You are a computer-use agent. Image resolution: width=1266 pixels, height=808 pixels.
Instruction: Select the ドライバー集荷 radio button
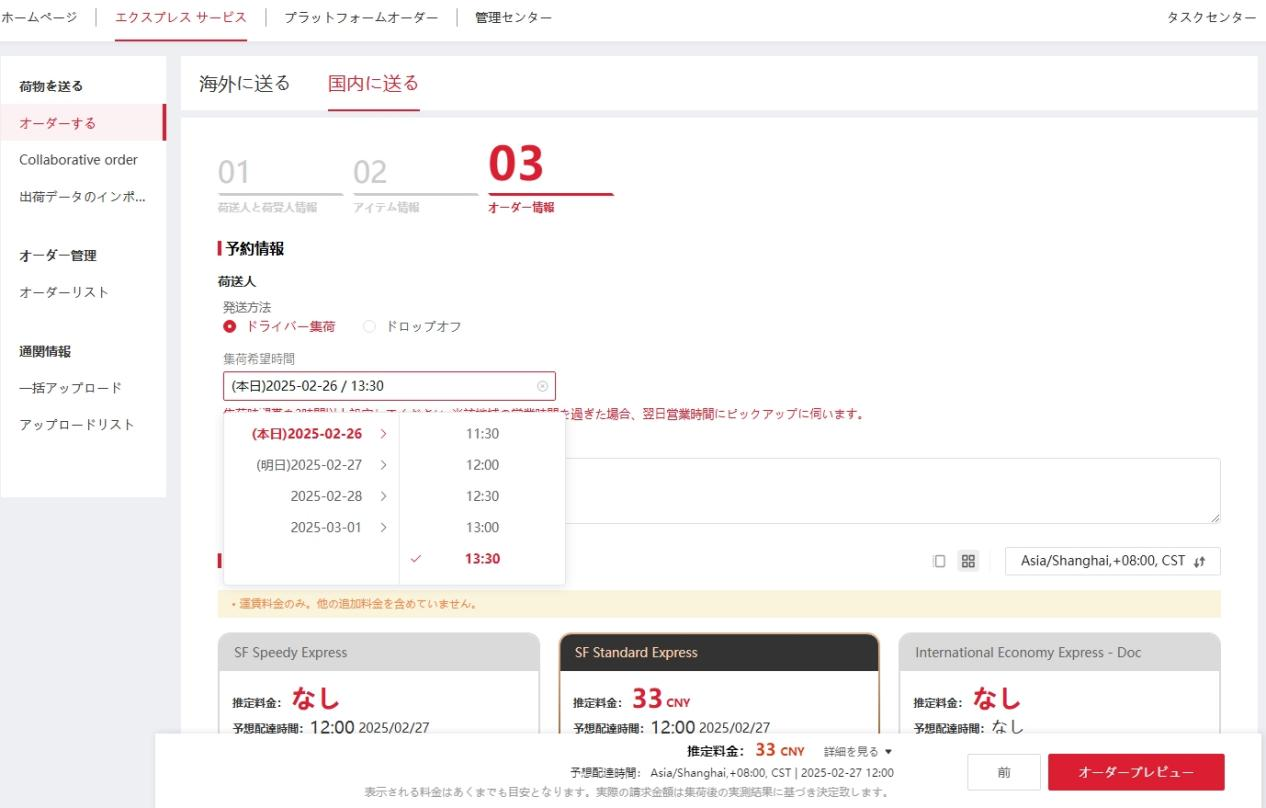click(231, 326)
